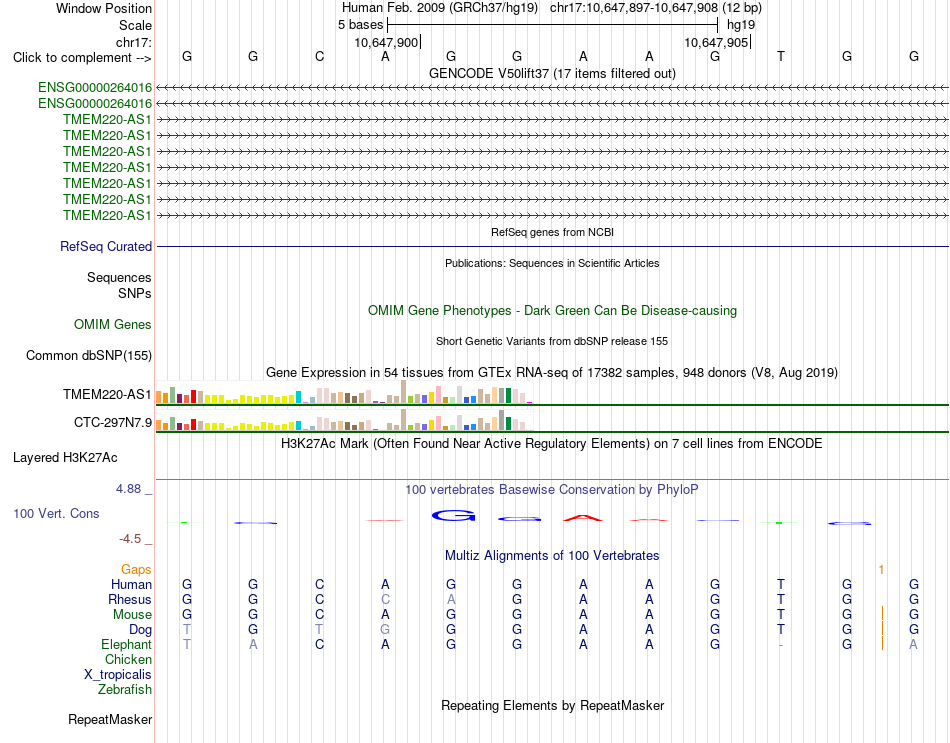Click the OMIM Genes label

pyautogui.click(x=113, y=324)
